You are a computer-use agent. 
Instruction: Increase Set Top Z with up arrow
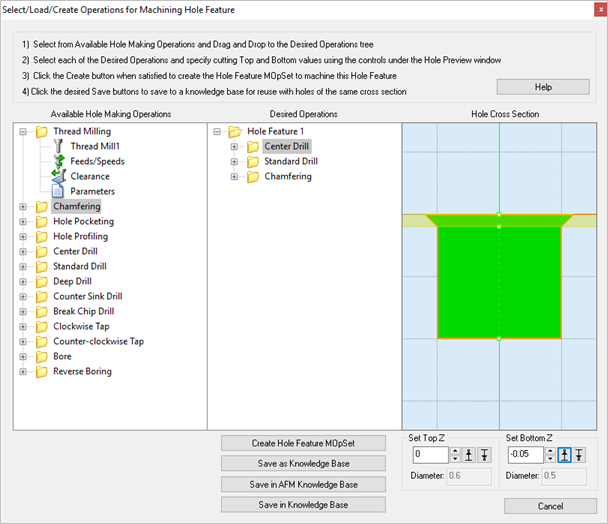[x=455, y=451]
